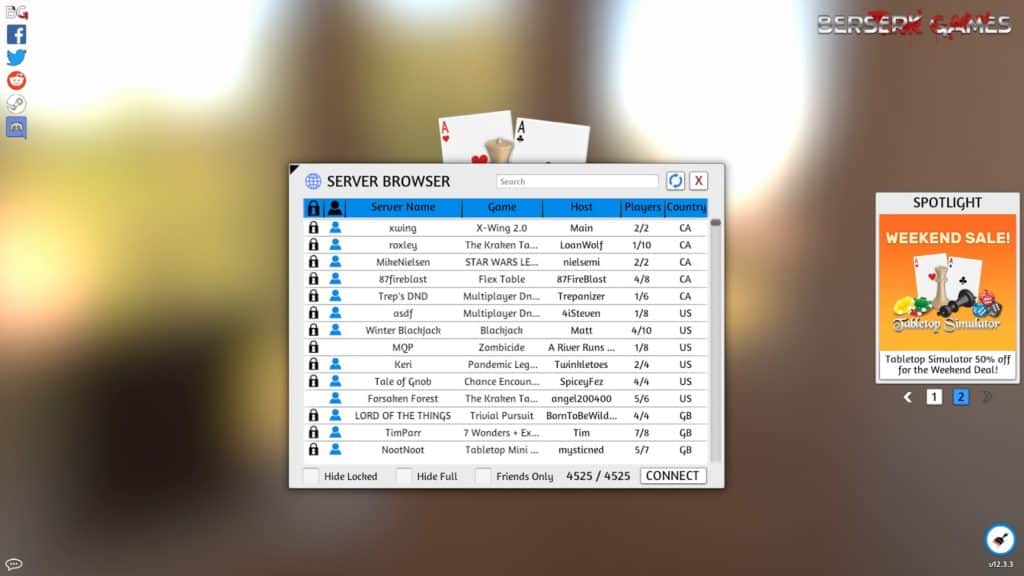
Task: Open the Twitter bird icon
Action: pos(16,57)
